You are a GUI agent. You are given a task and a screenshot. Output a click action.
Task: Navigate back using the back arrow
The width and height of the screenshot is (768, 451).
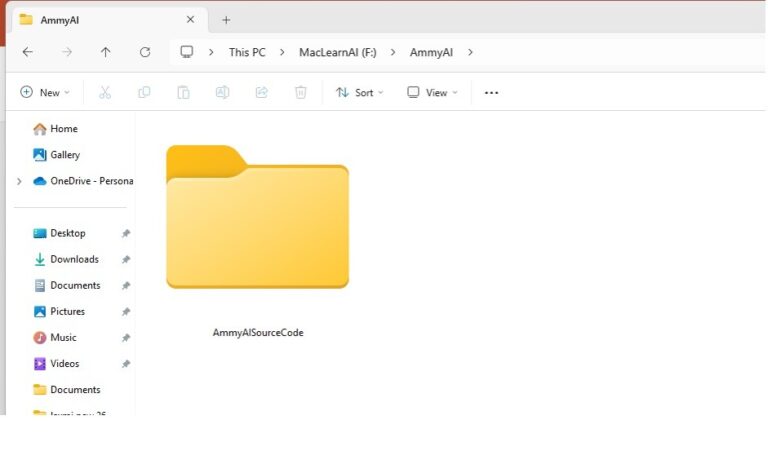click(27, 52)
